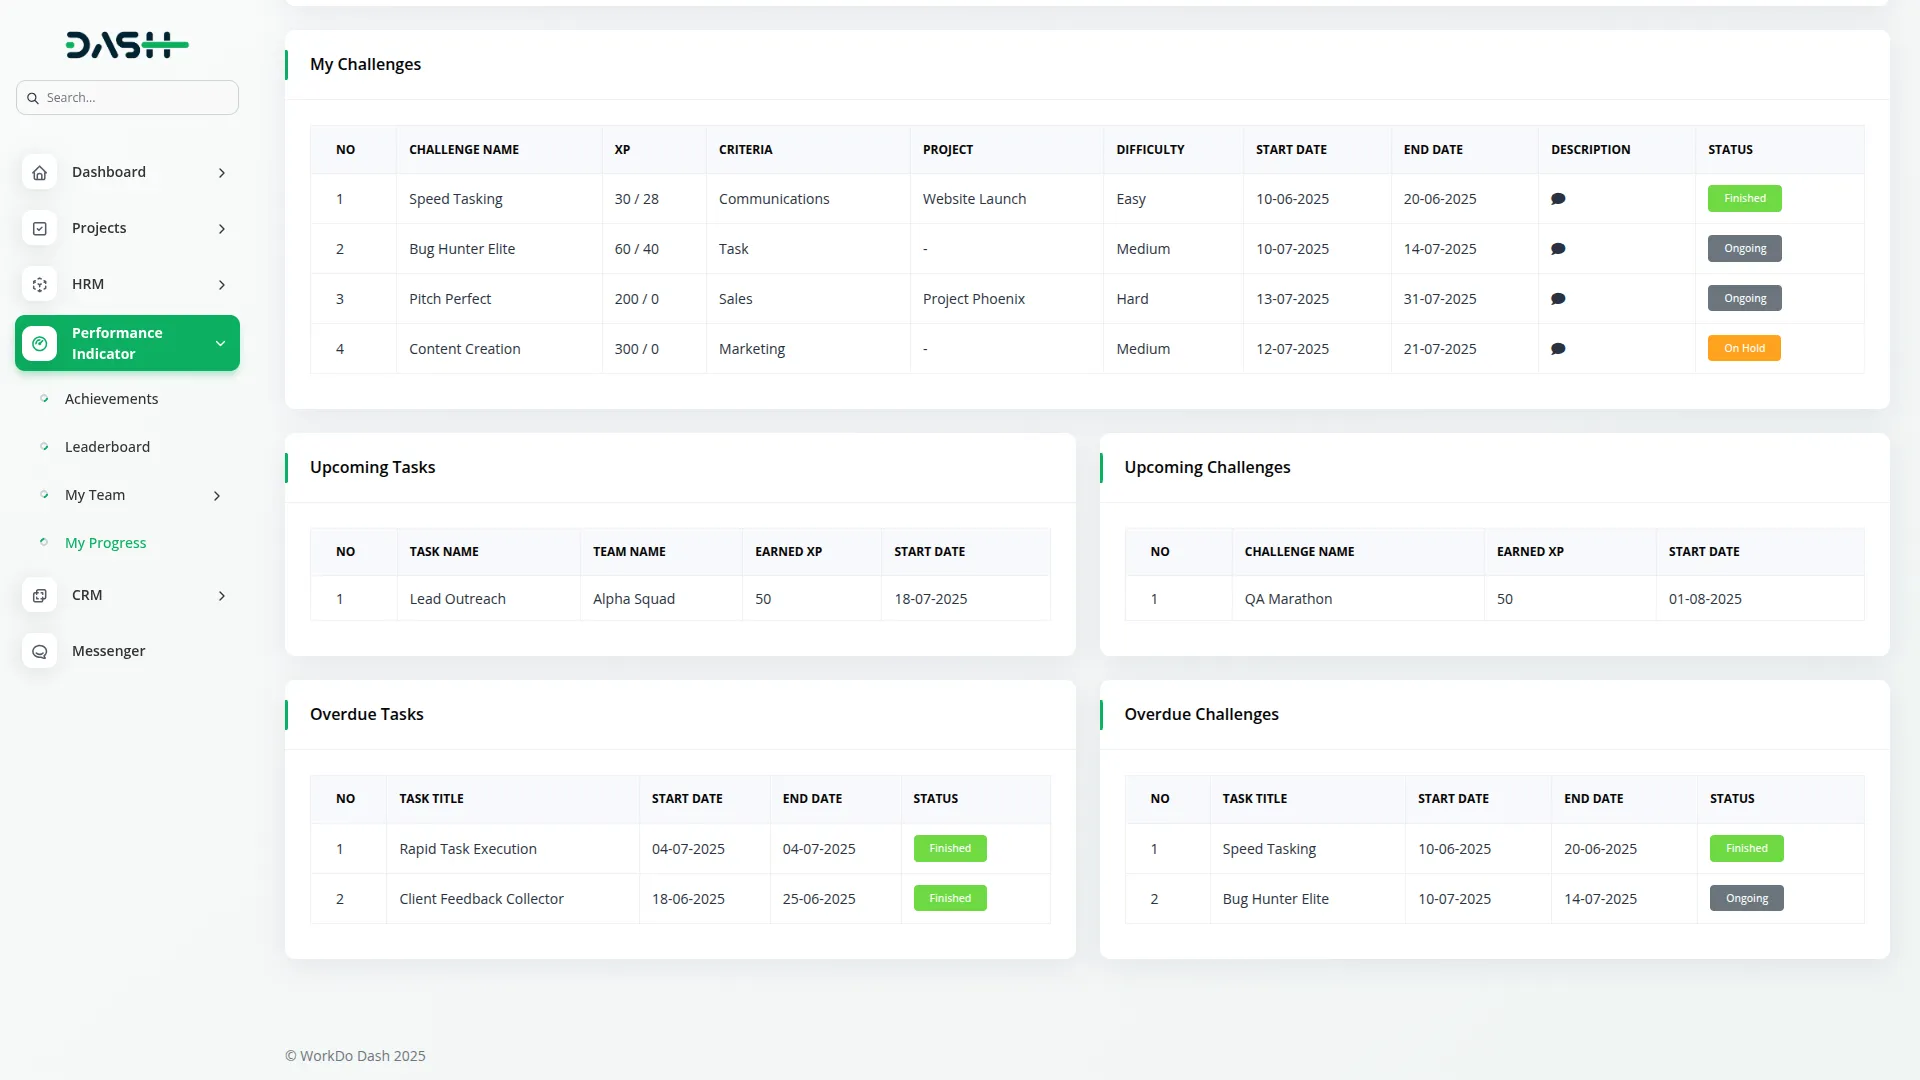Click the HRM sidebar icon
This screenshot has height=1080, width=1920.
tap(39, 285)
